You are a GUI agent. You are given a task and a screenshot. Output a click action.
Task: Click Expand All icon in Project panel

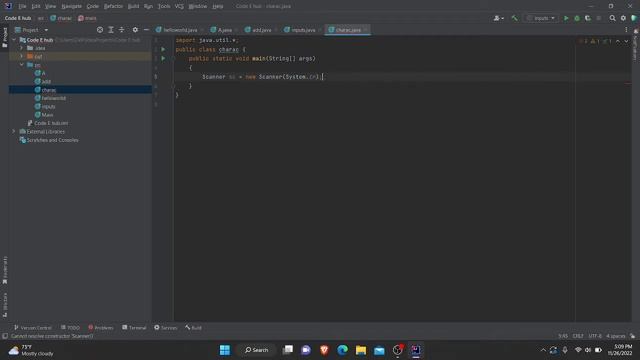coord(111,30)
